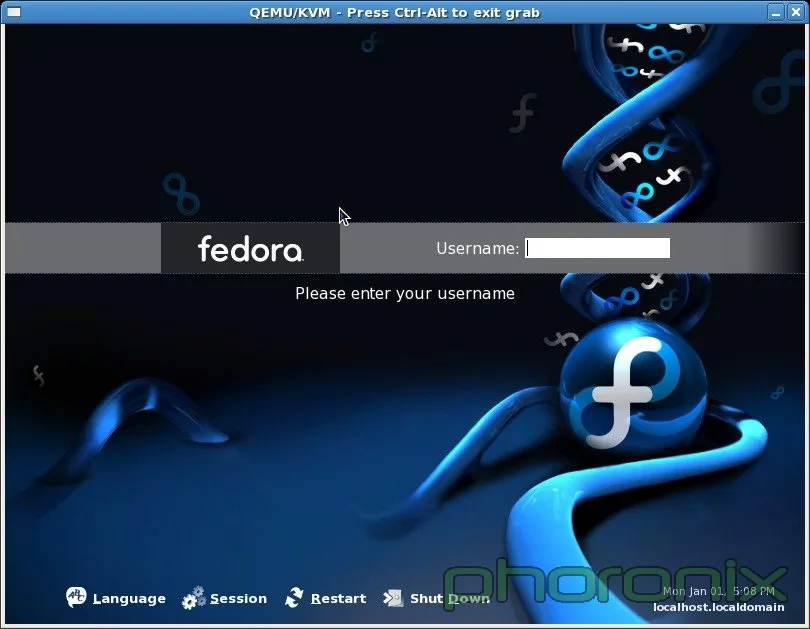Click the Restart arrows icon
Viewport: 810px width, 629px height.
pos(294,597)
